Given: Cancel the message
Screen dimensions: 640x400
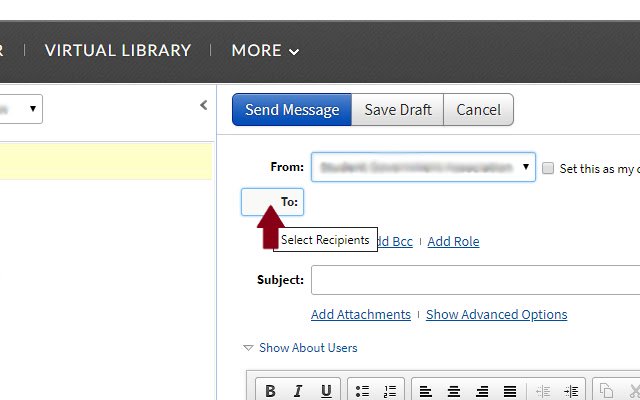Looking at the screenshot, I should coord(478,109).
